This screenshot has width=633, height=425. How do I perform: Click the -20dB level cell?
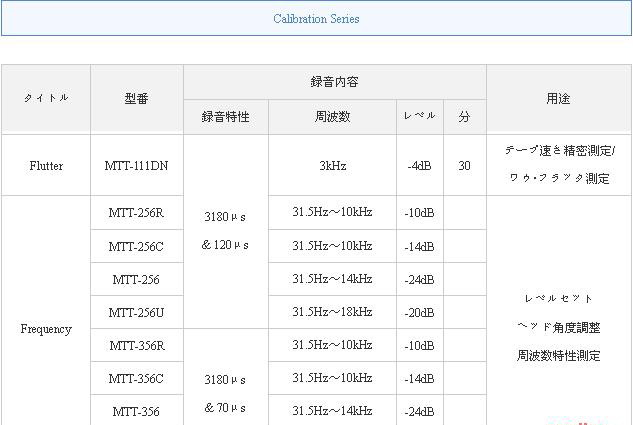420,312
